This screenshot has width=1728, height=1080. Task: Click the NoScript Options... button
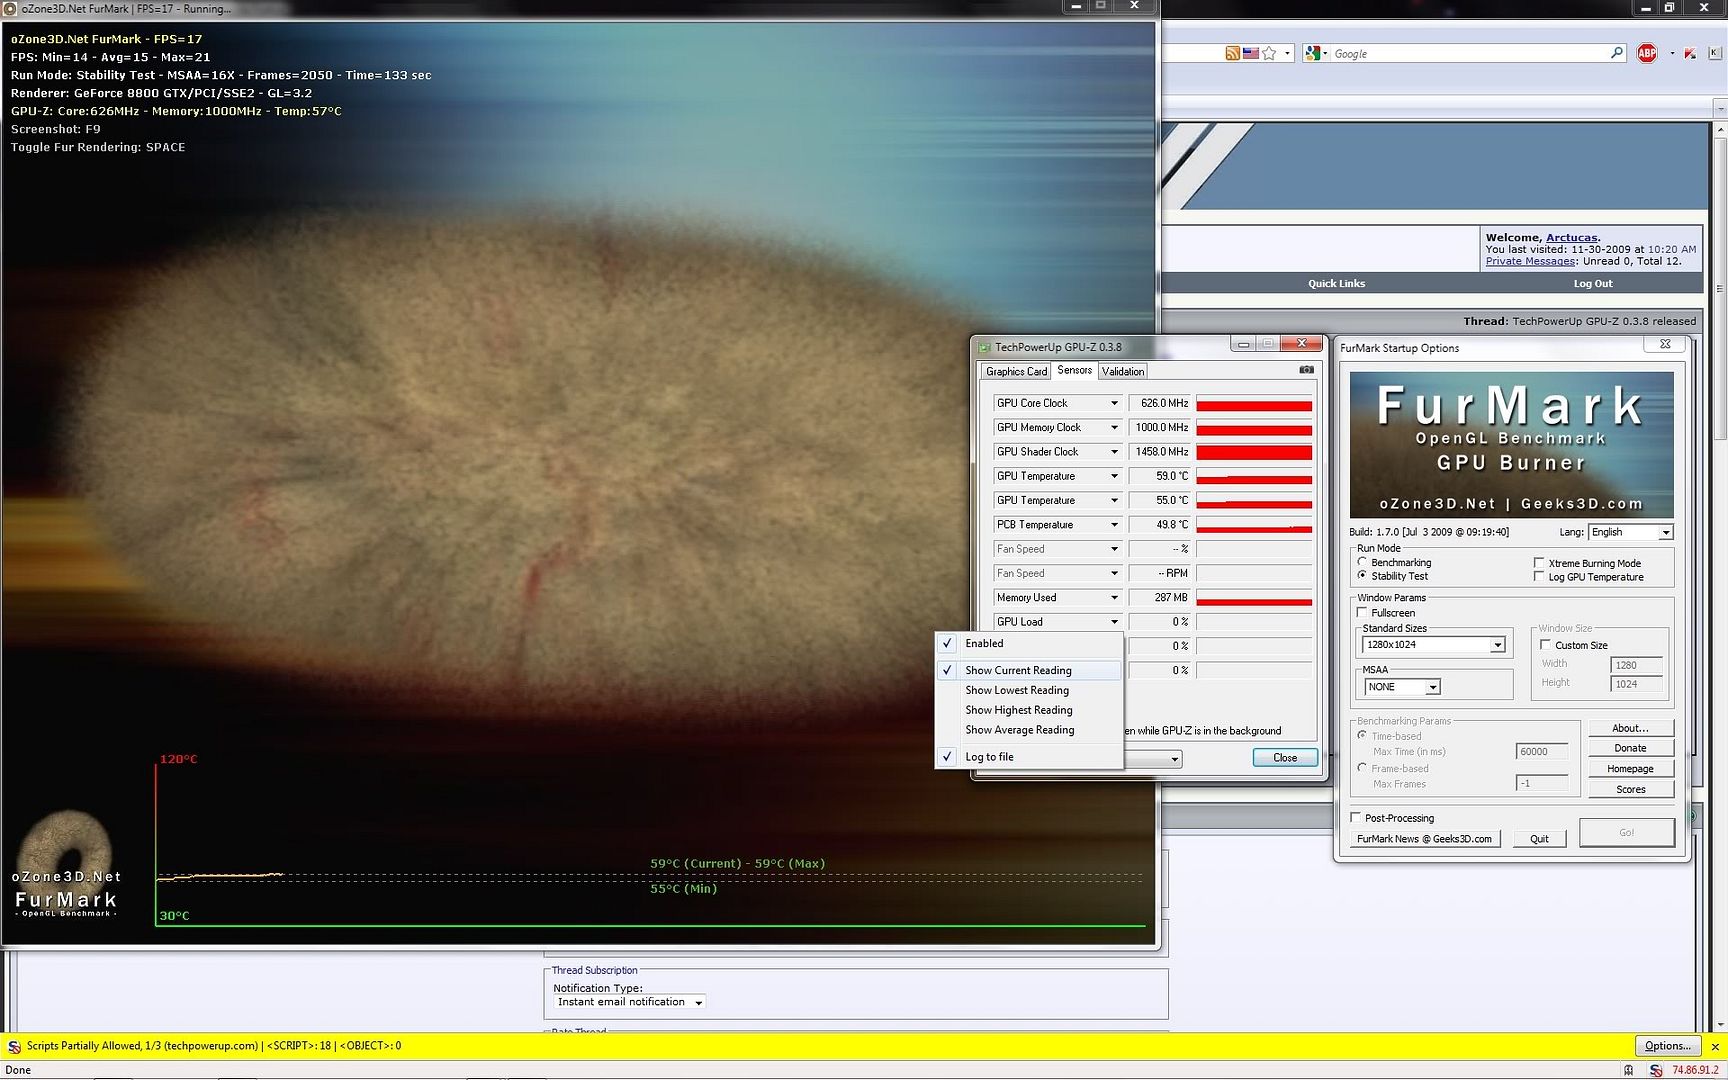pyautogui.click(x=1668, y=1046)
